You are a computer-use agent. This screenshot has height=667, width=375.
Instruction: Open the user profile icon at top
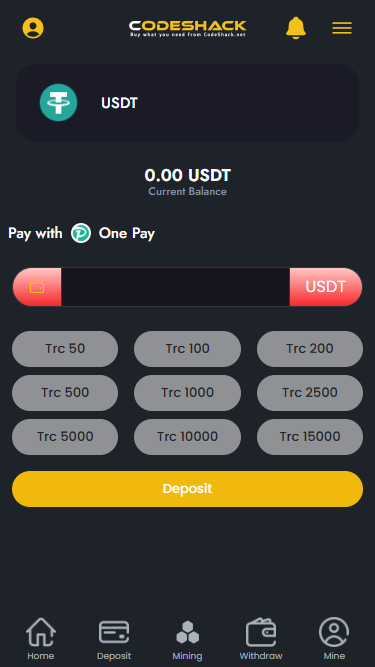coord(33,28)
